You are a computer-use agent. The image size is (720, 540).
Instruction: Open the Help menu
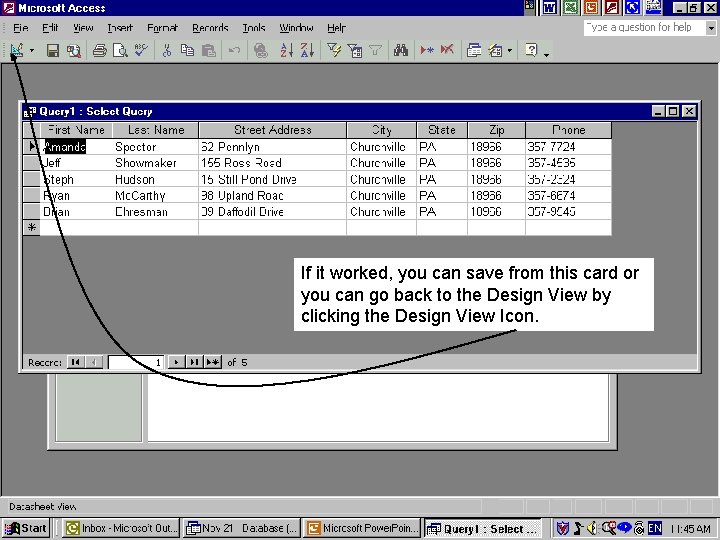click(336, 28)
